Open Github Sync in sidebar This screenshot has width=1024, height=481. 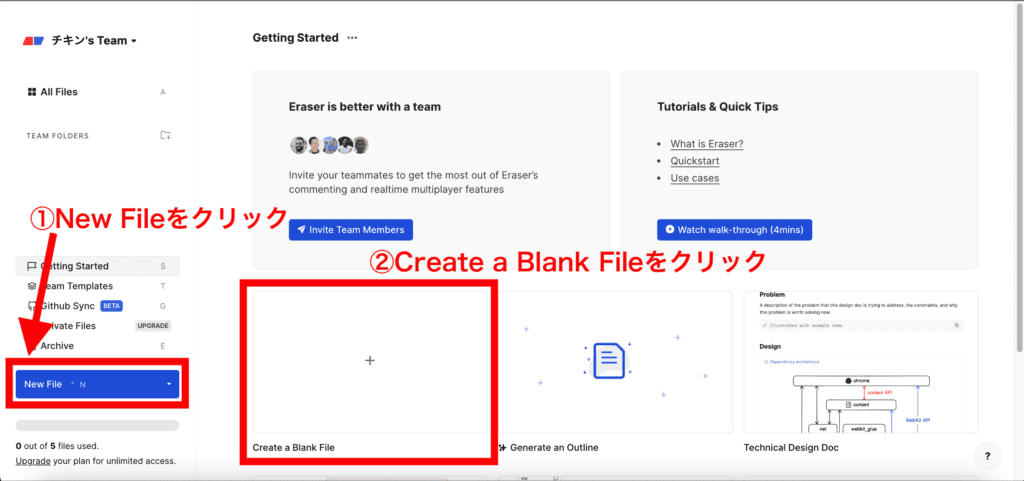97,306
